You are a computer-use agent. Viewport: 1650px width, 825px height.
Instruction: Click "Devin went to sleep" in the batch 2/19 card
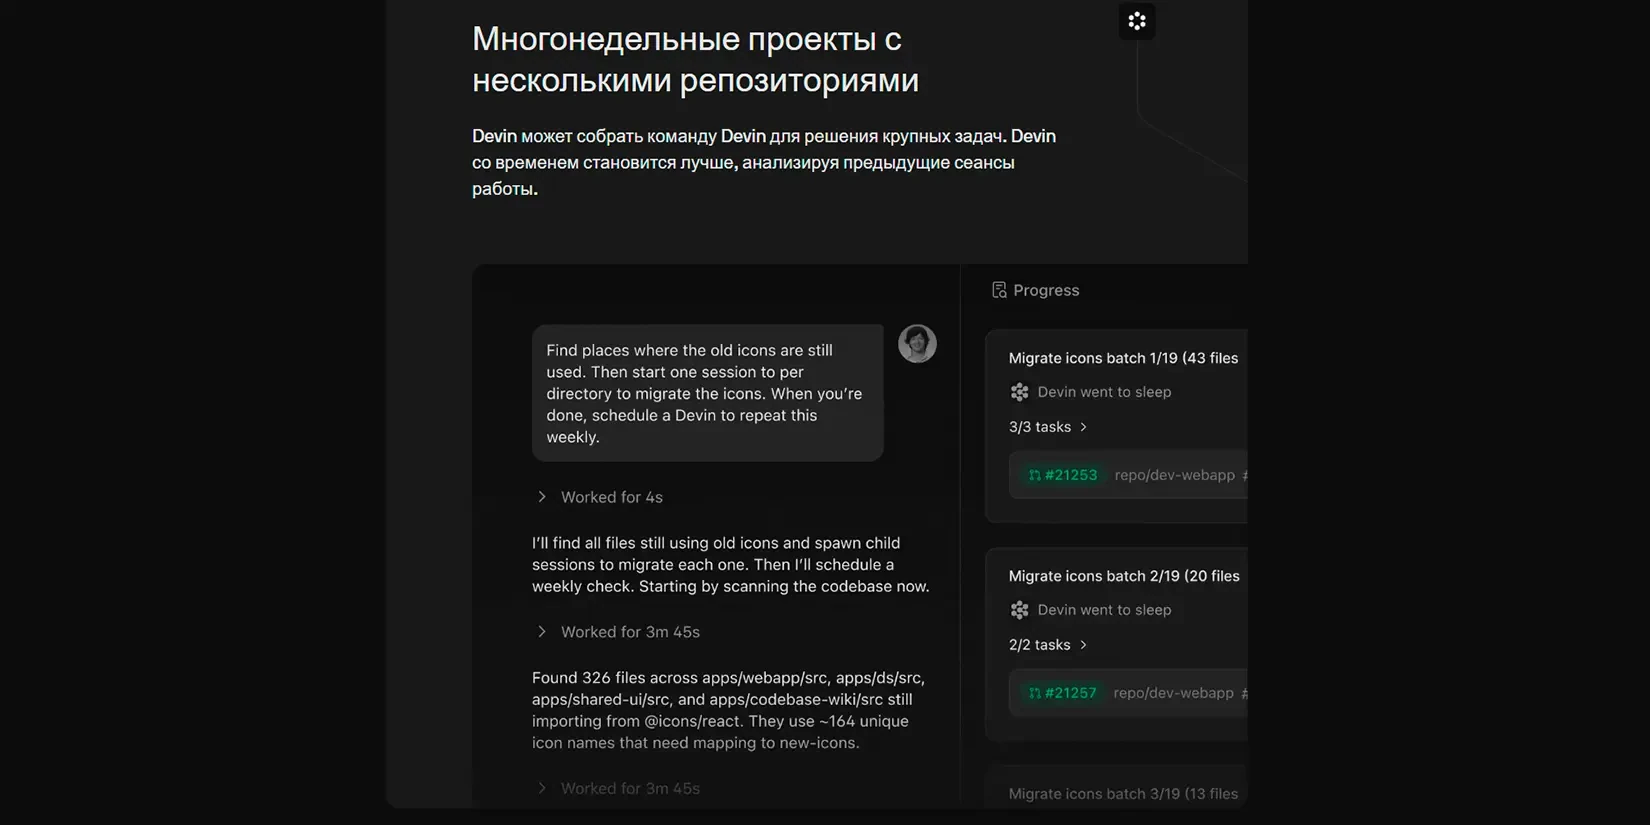1104,610
